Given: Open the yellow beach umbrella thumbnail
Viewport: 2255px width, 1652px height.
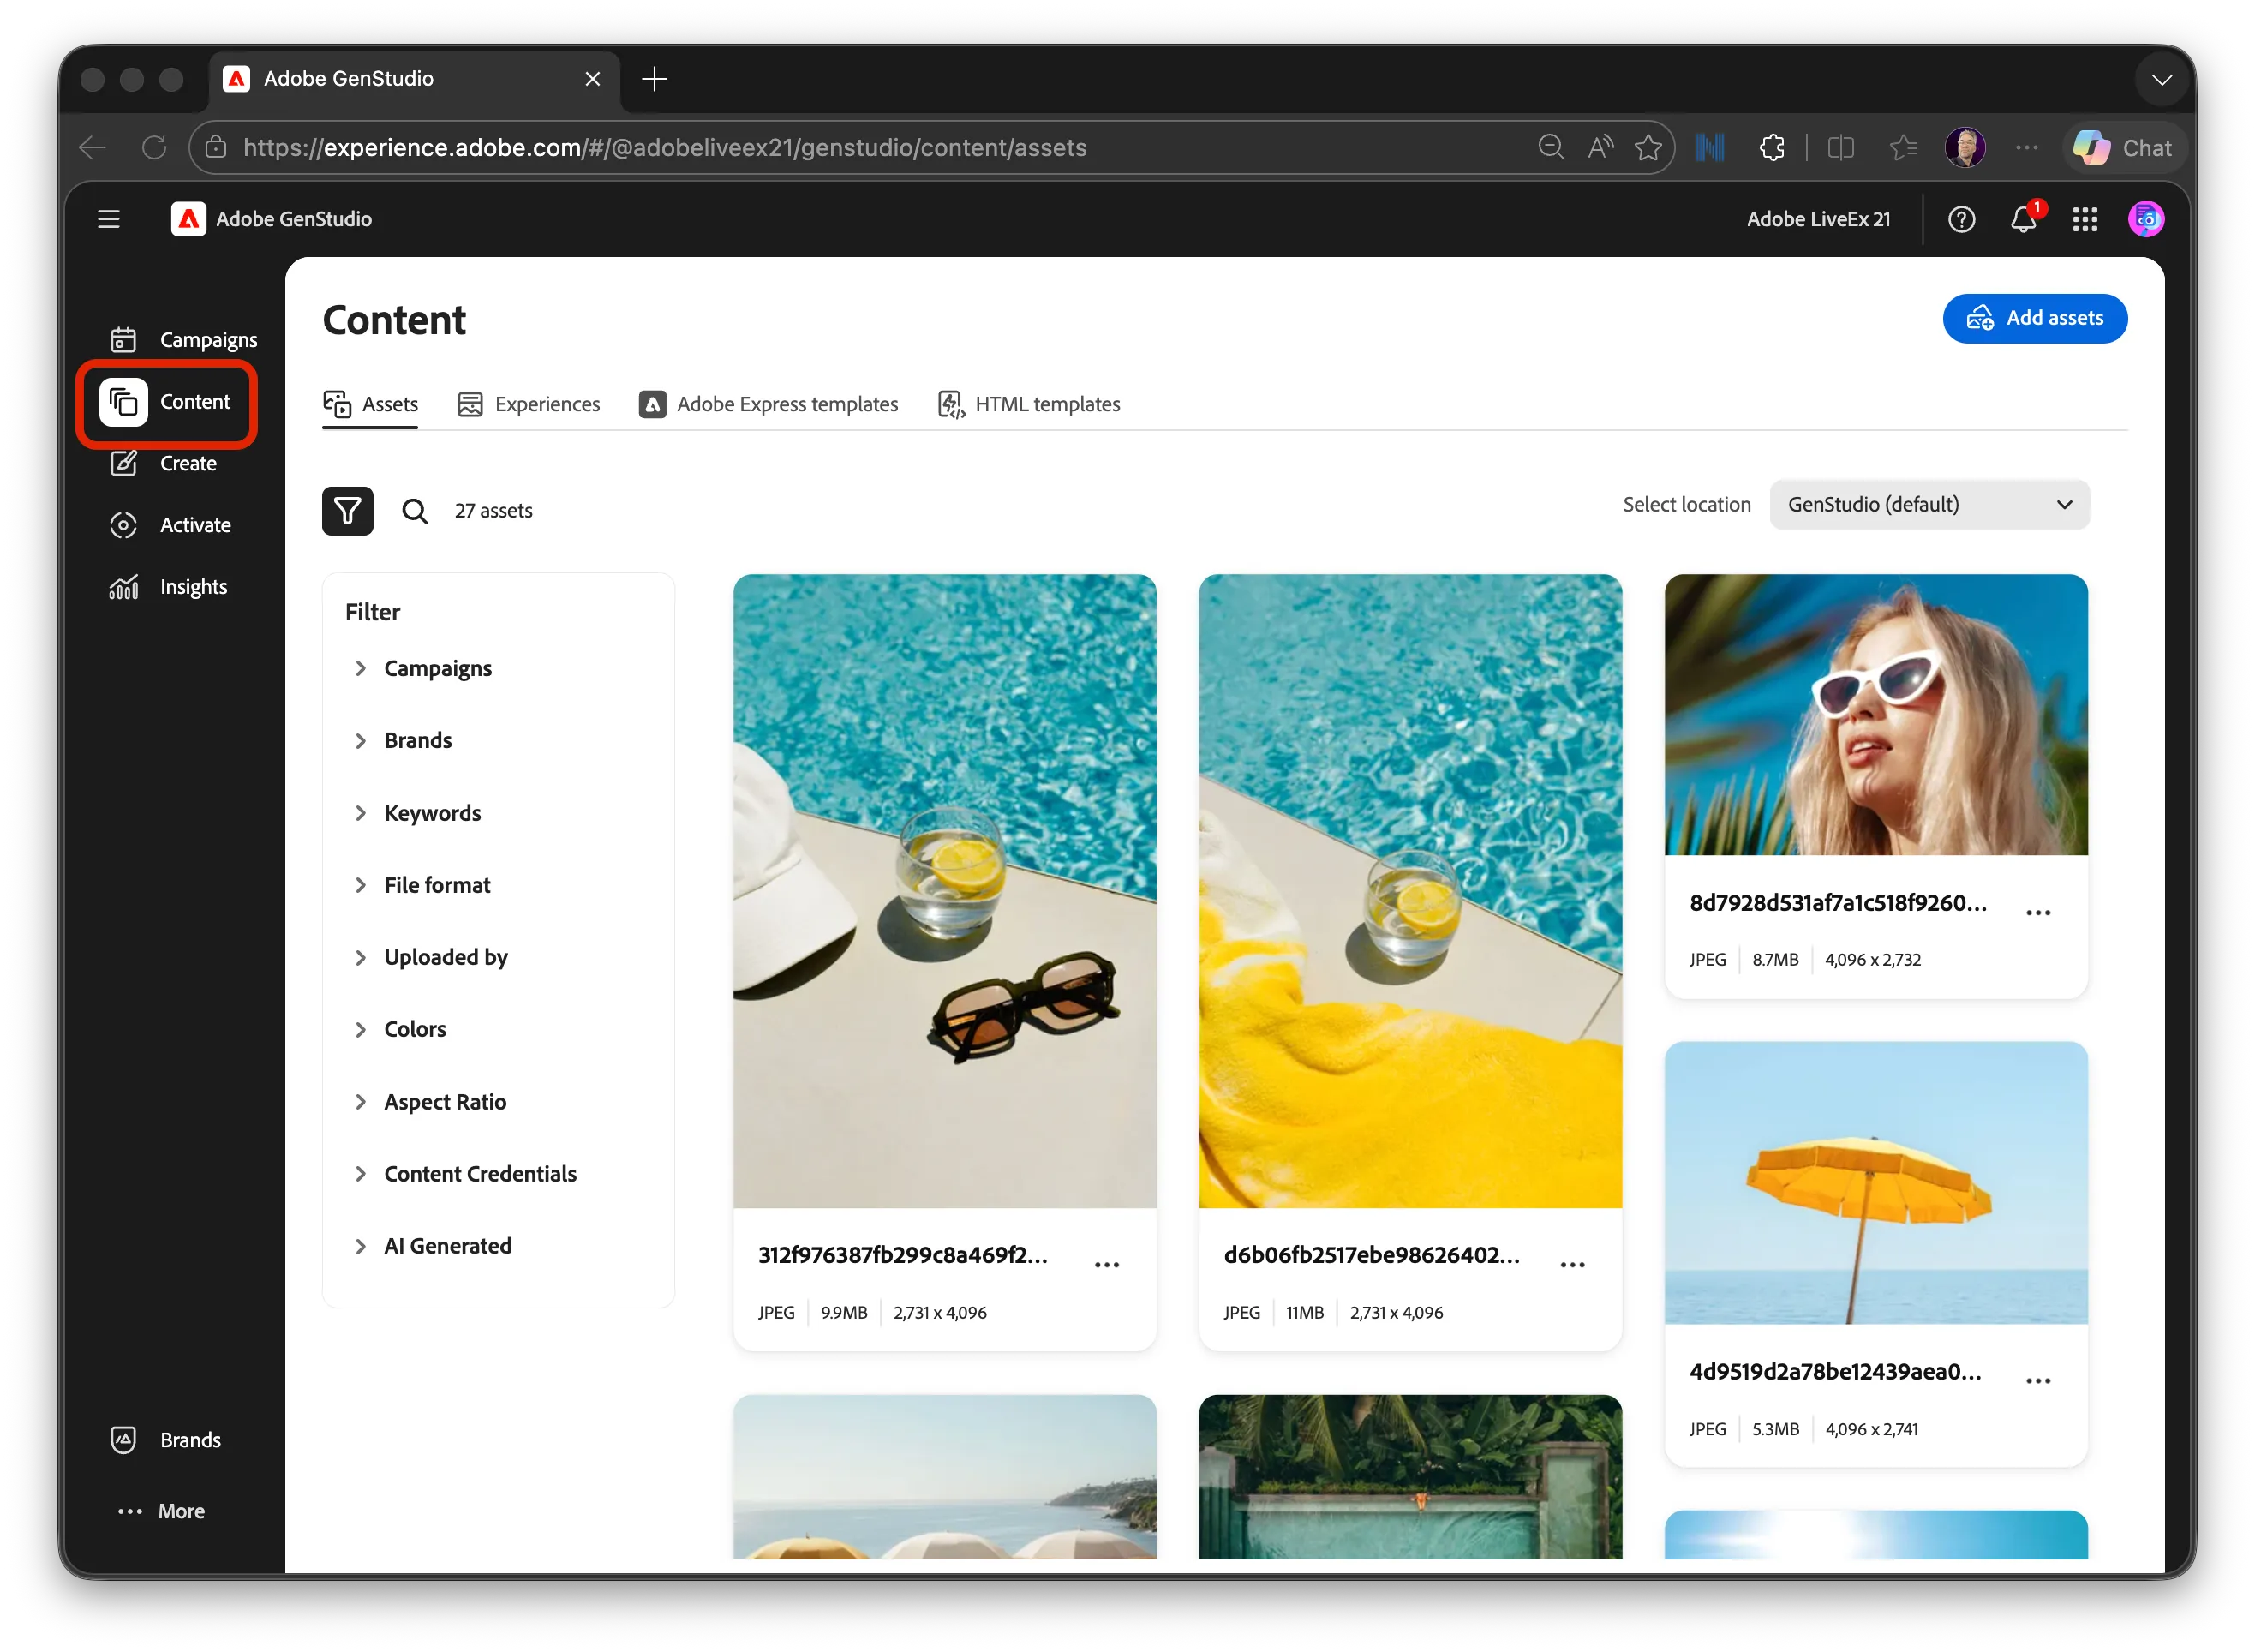Looking at the screenshot, I should click(1875, 1183).
